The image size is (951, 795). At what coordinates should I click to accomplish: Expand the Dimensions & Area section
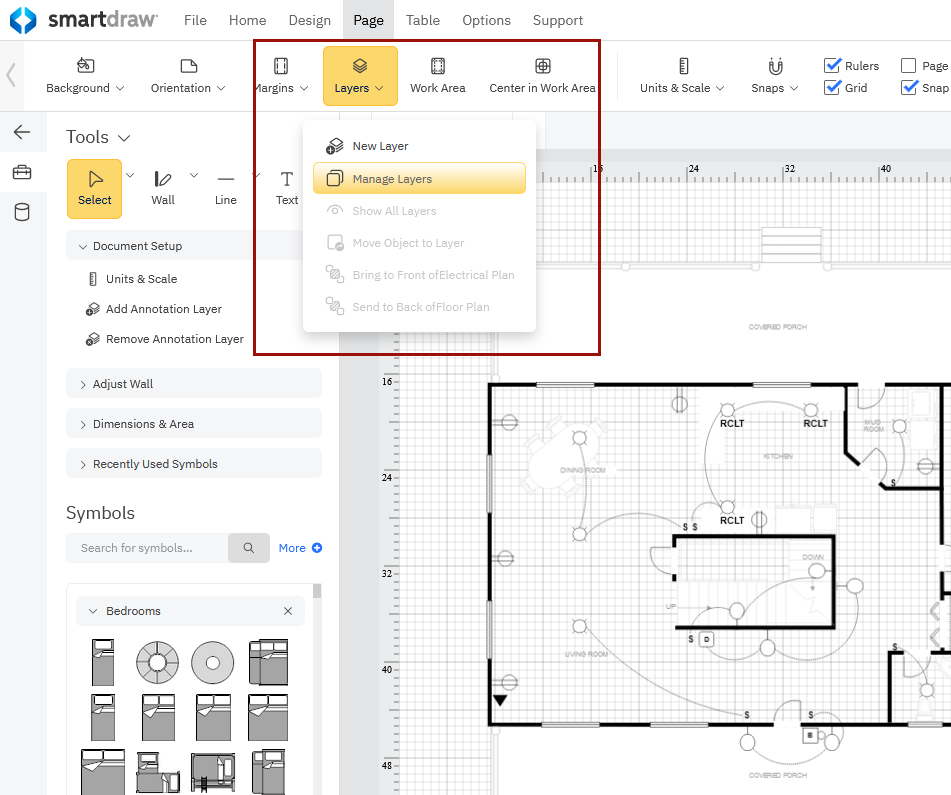143,424
